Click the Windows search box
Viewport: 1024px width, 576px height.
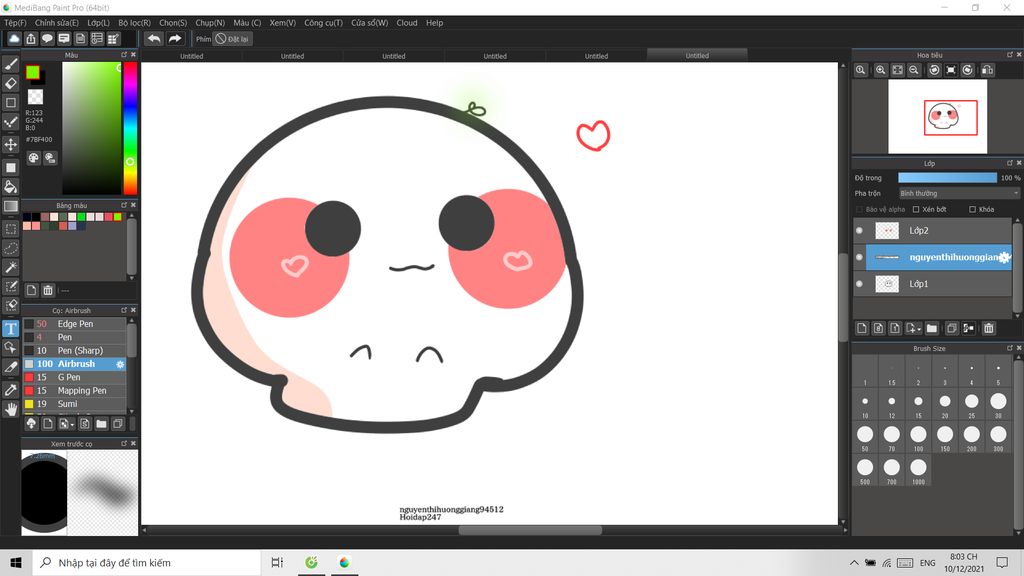[x=146, y=562]
